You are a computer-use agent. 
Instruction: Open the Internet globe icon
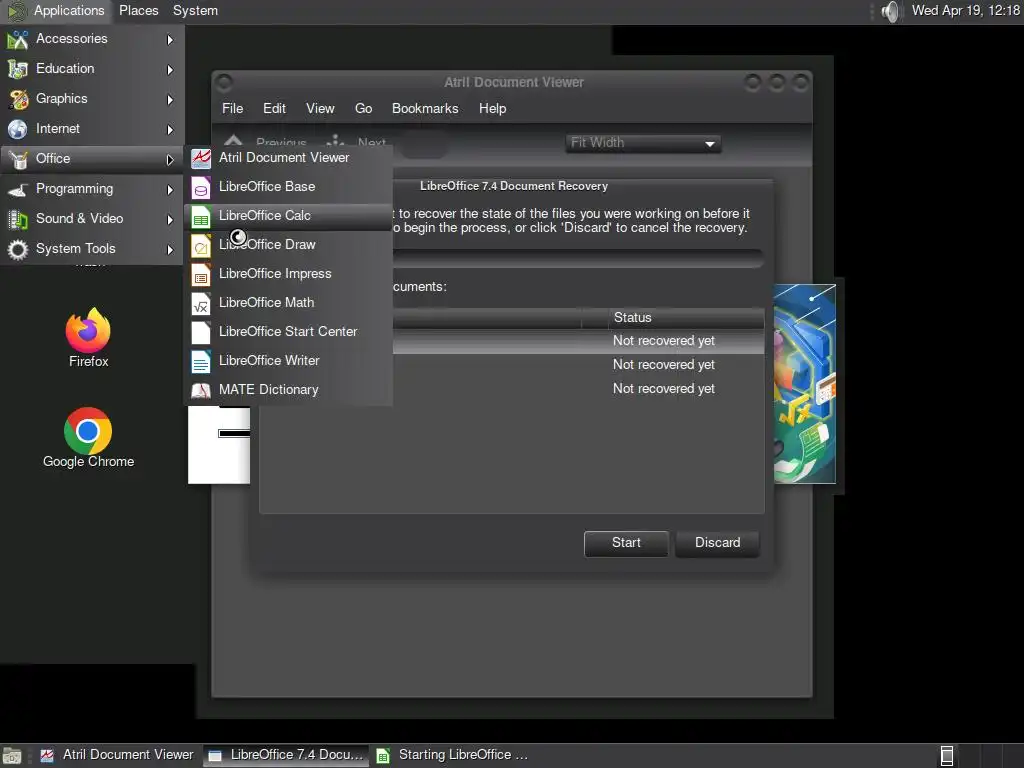point(18,129)
